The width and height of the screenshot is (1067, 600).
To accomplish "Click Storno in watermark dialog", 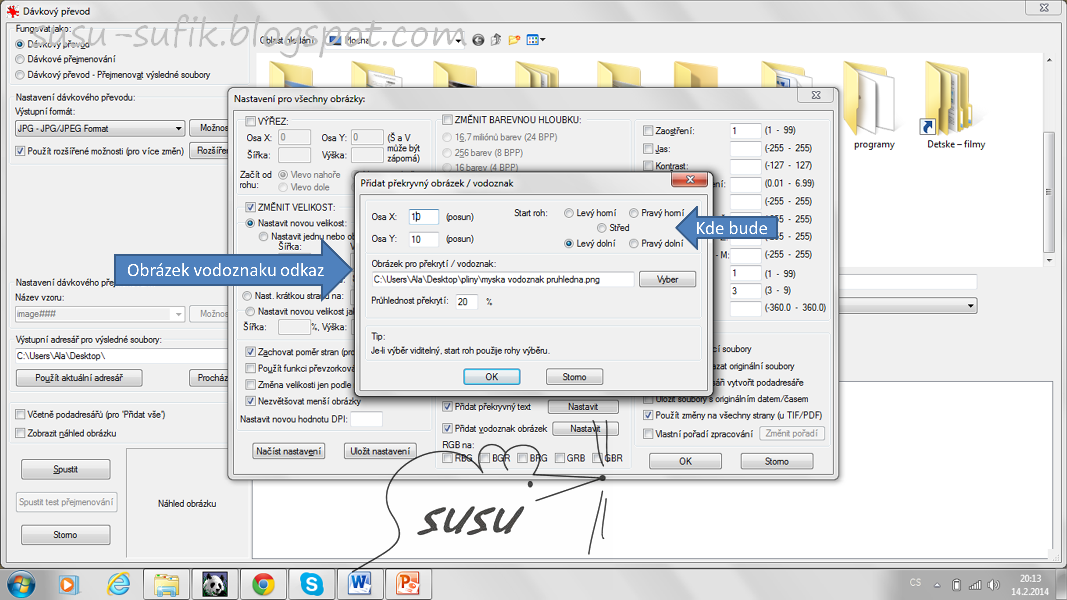I will pyautogui.click(x=574, y=376).
